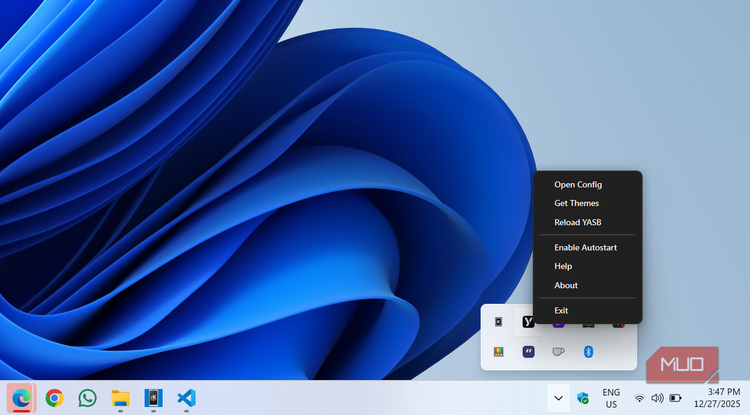
Task: Click the volume speaker icon
Action: point(657,398)
